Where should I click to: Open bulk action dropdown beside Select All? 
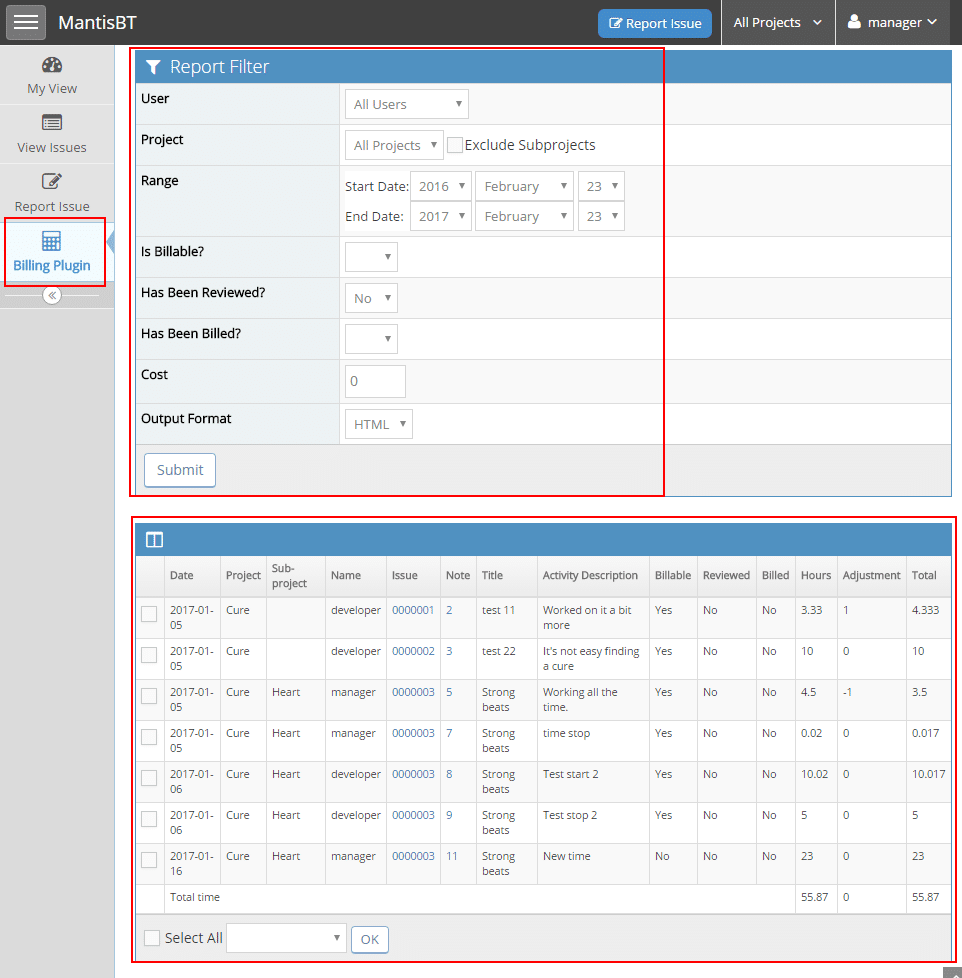tap(286, 938)
